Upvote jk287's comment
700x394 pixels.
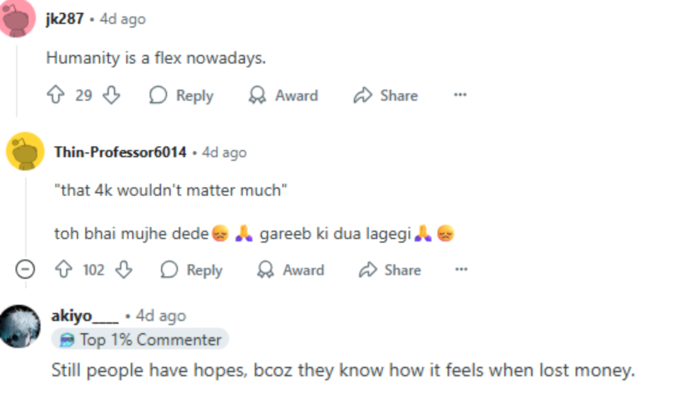[x=56, y=95]
